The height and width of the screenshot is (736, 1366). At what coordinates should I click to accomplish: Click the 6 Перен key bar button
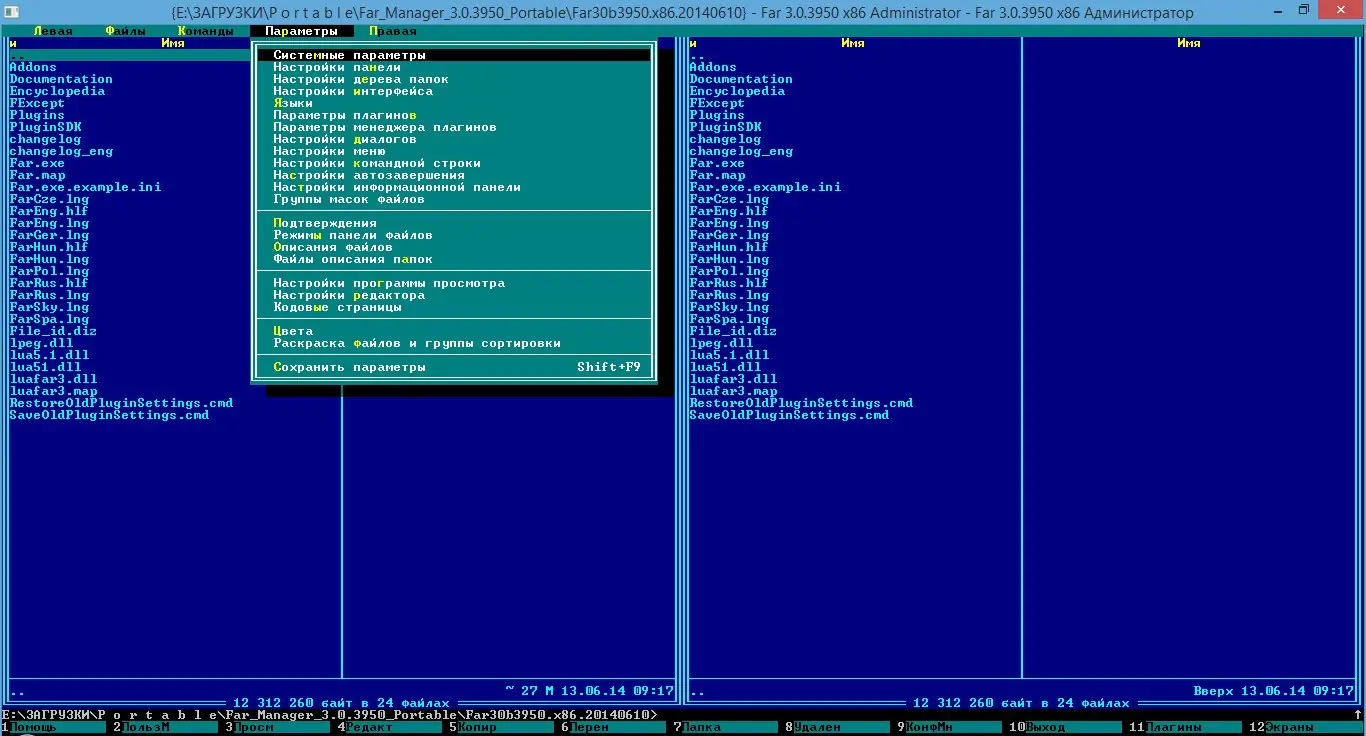[x=614, y=728]
